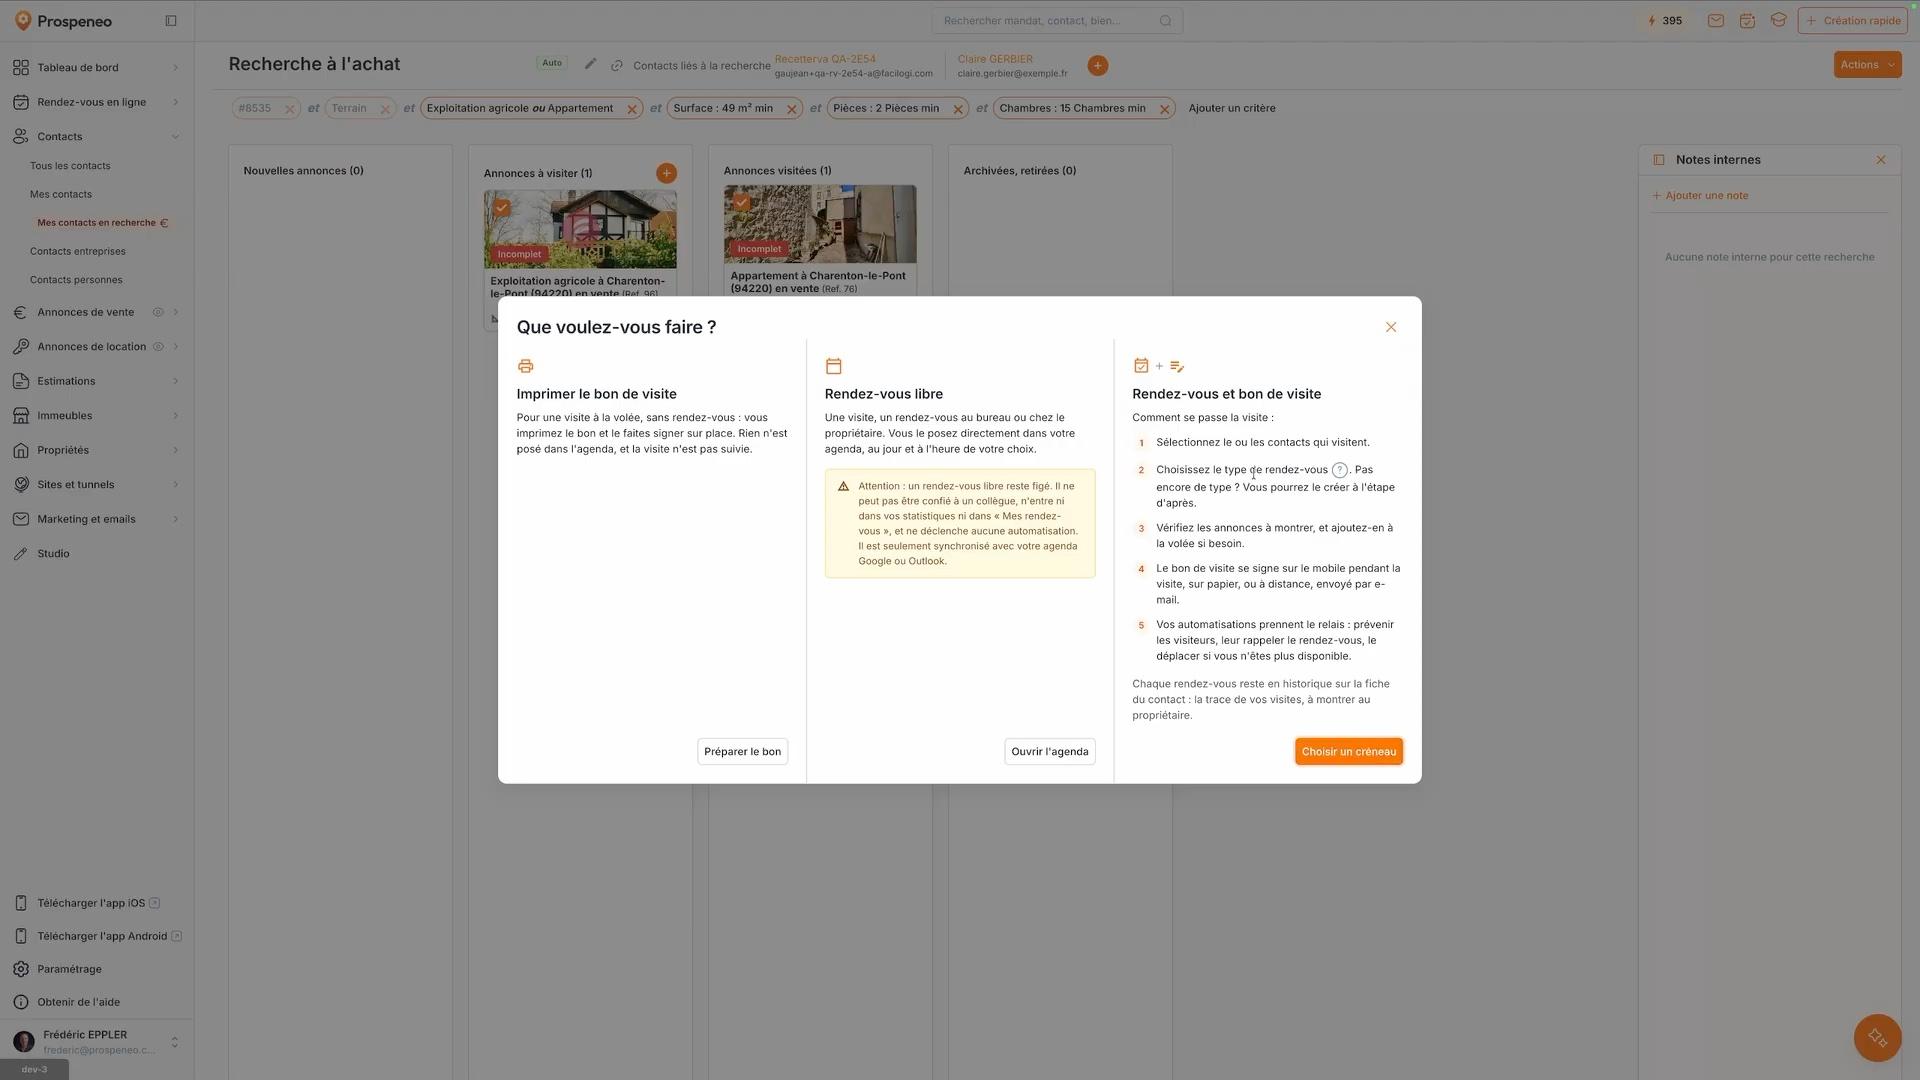Remove the 'Surface : 49 m² min' criterion
1920x1080 pixels.
tap(791, 109)
